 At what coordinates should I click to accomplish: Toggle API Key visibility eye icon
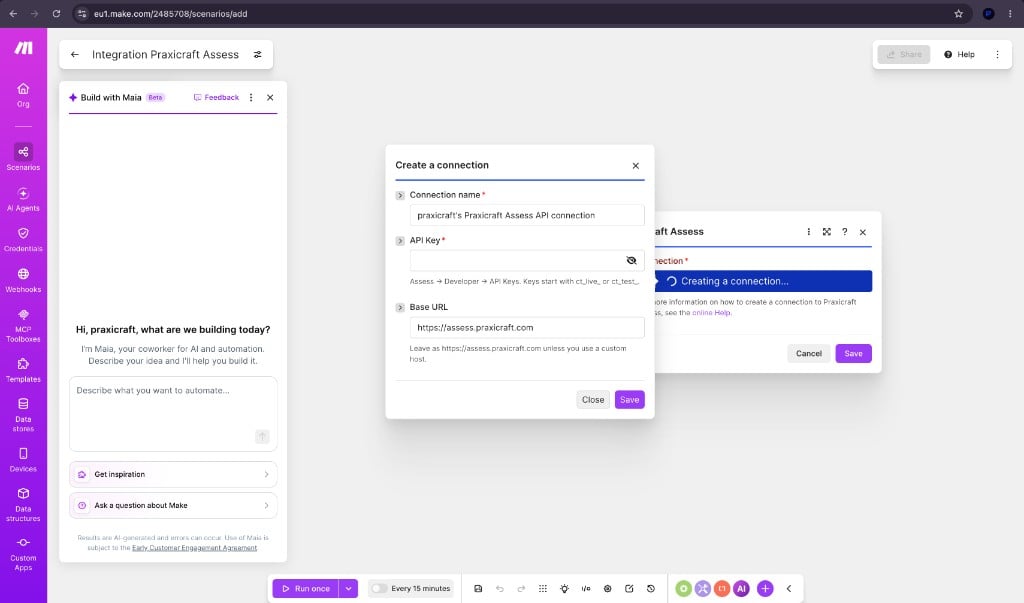tap(631, 261)
